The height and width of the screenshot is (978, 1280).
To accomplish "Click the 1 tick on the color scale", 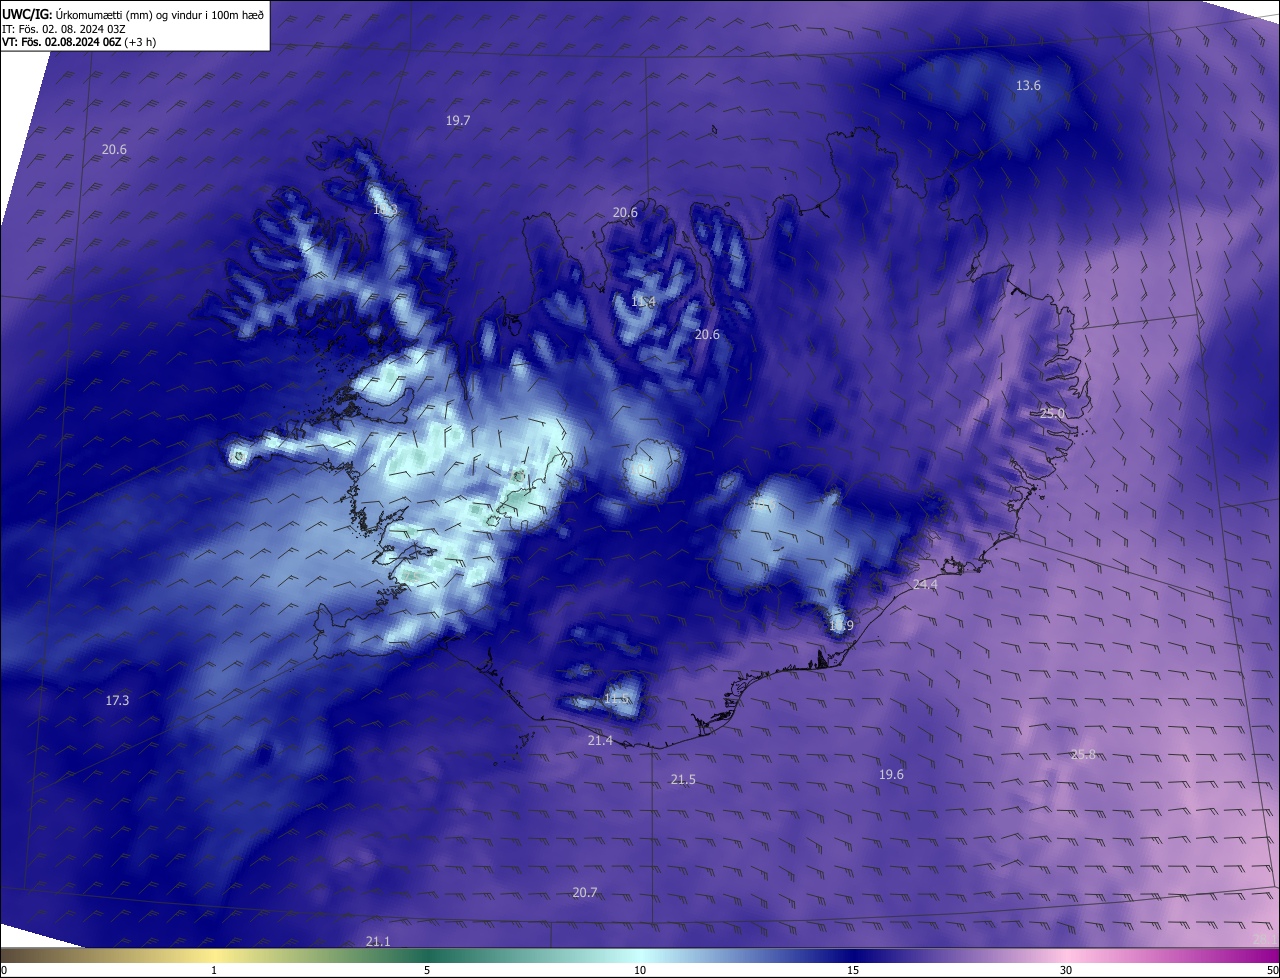I will click(214, 970).
